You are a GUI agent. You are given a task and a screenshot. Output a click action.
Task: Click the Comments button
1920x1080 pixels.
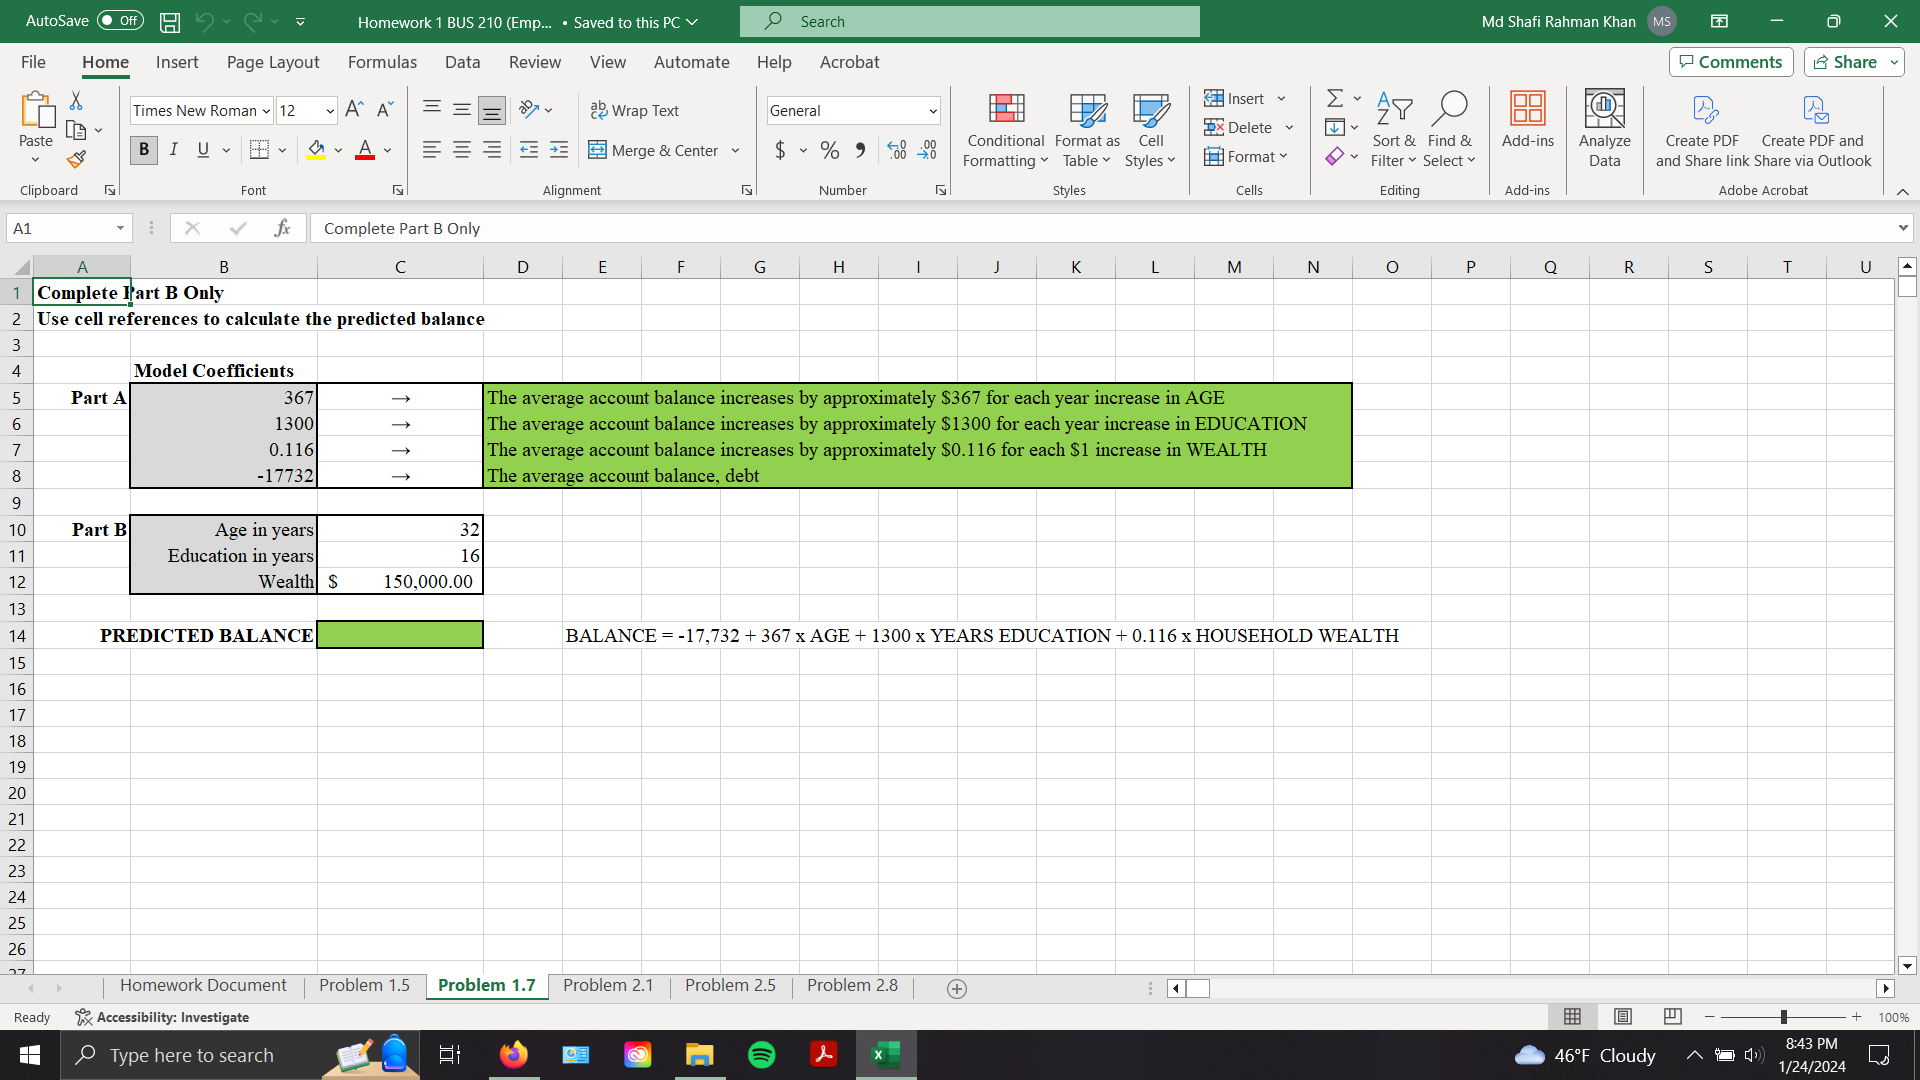1730,61
